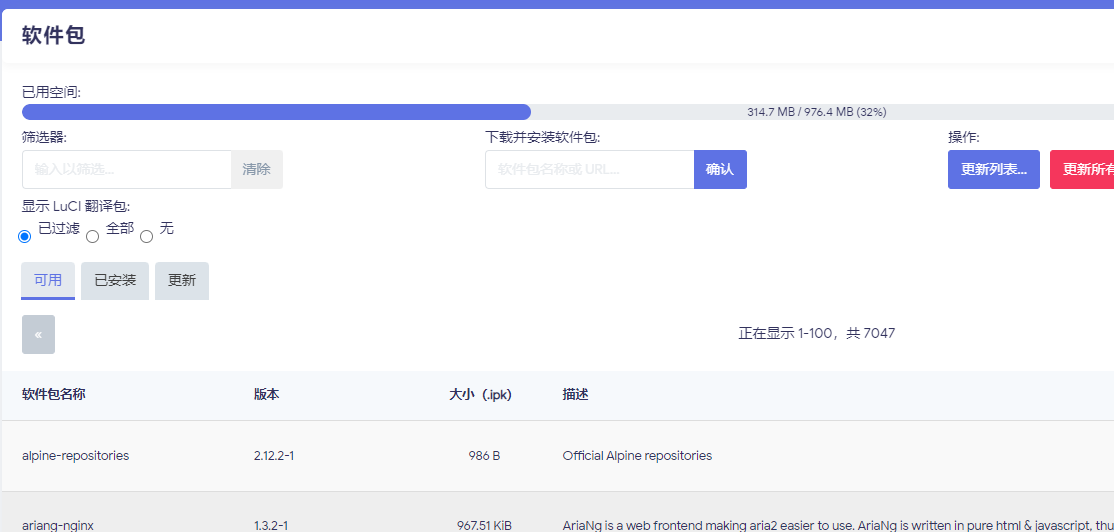The height and width of the screenshot is (532, 1114).
Task: Select the 已过滤 radio option
Action: pyautogui.click(x=25, y=236)
